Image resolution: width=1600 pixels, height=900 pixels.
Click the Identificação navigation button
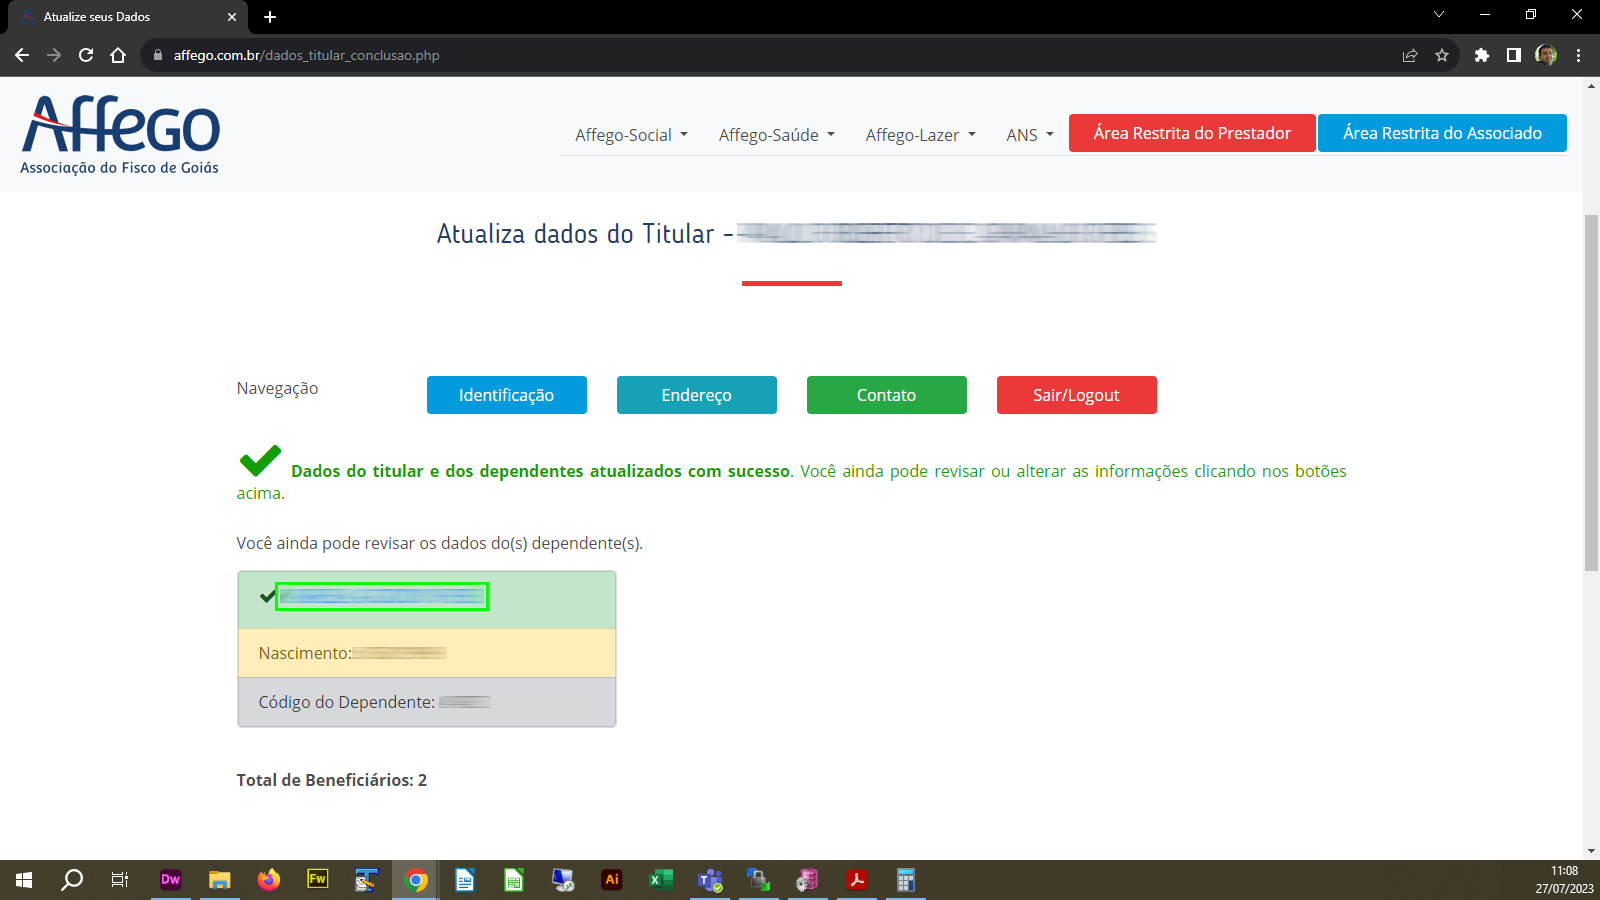point(506,394)
